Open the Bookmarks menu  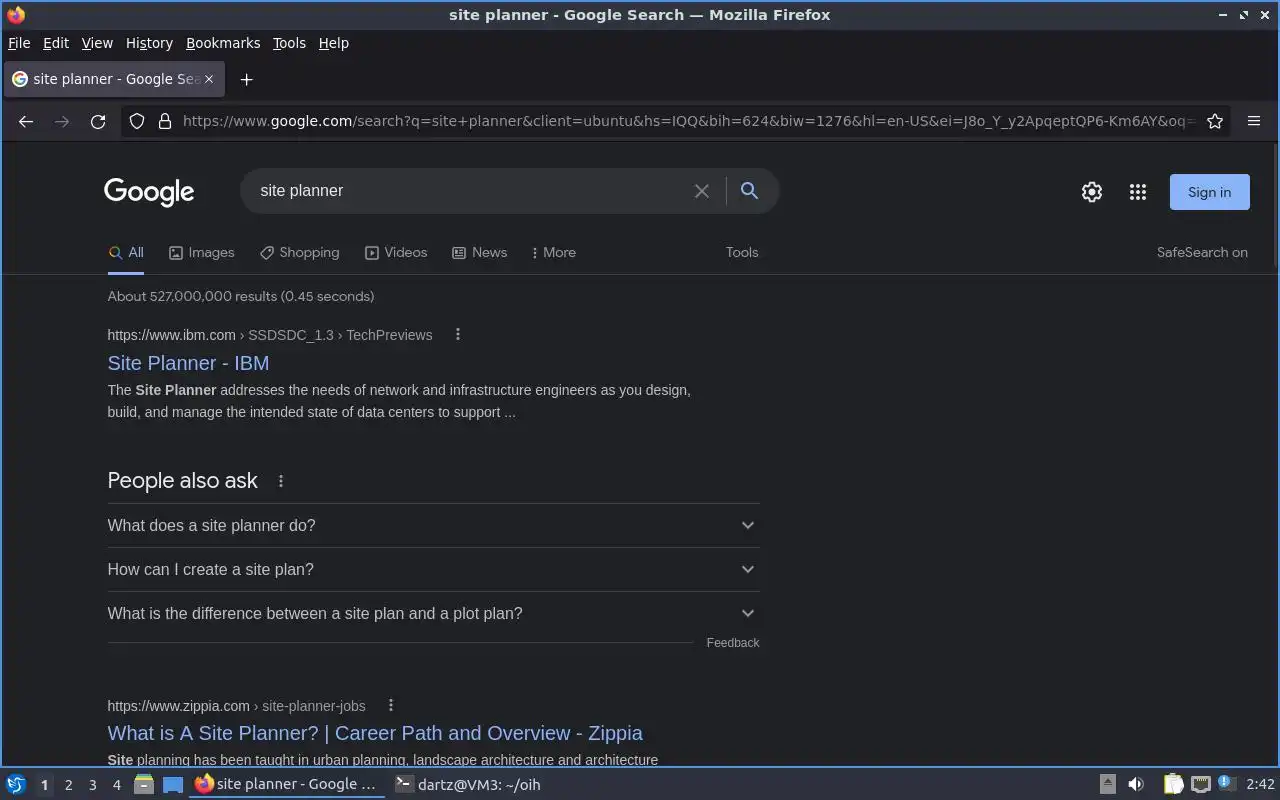coord(223,43)
